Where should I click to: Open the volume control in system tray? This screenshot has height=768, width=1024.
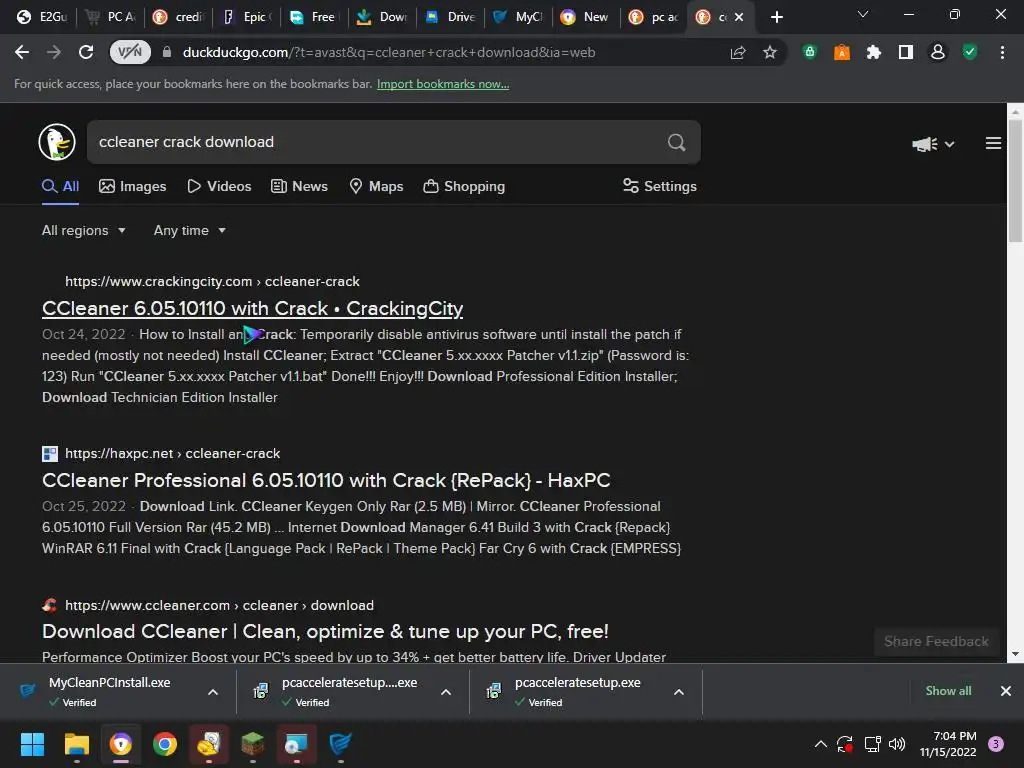tap(897, 744)
